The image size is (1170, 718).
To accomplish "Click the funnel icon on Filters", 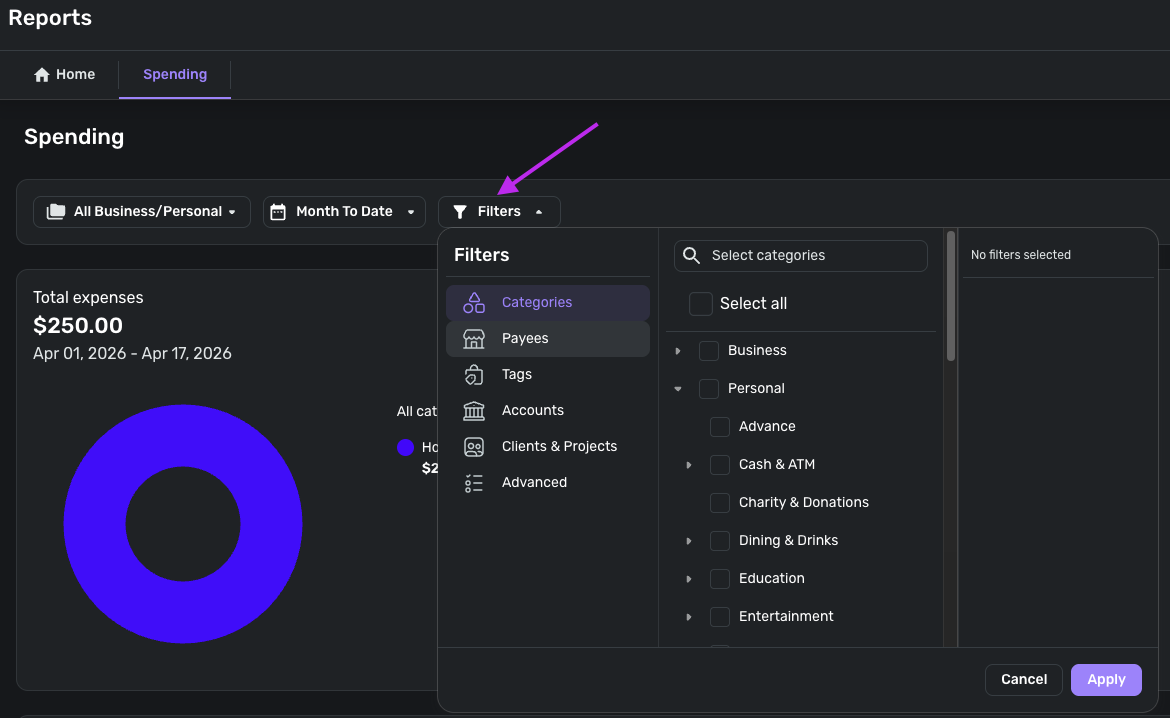I will pyautogui.click(x=460, y=212).
